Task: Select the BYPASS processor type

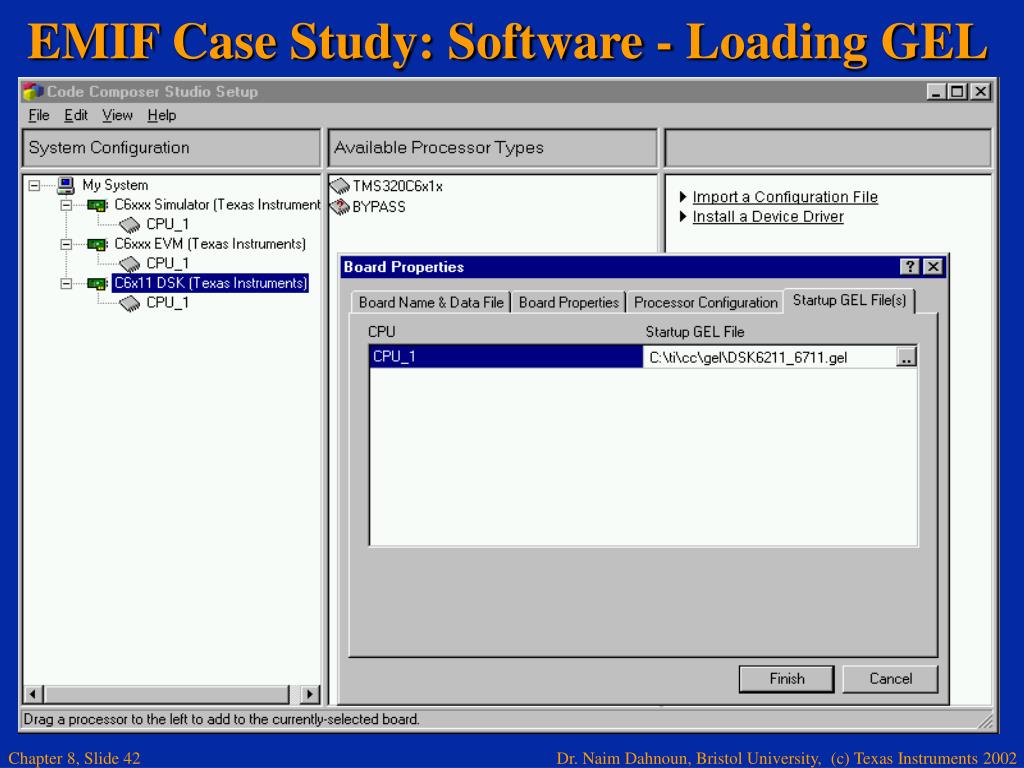Action: pos(379,207)
